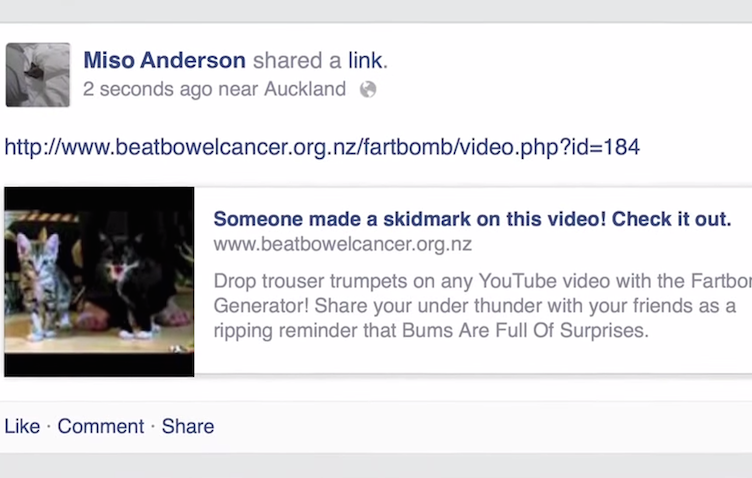Open the '2 seconds ago' timestamp
This screenshot has height=478, width=752.
147,89
